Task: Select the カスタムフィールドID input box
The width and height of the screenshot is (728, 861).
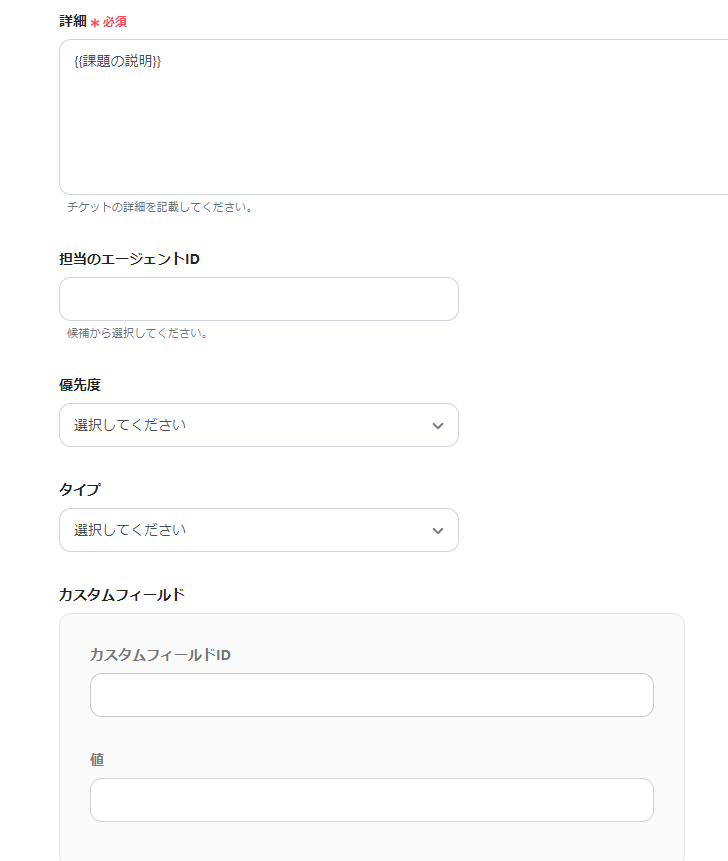Action: point(371,695)
